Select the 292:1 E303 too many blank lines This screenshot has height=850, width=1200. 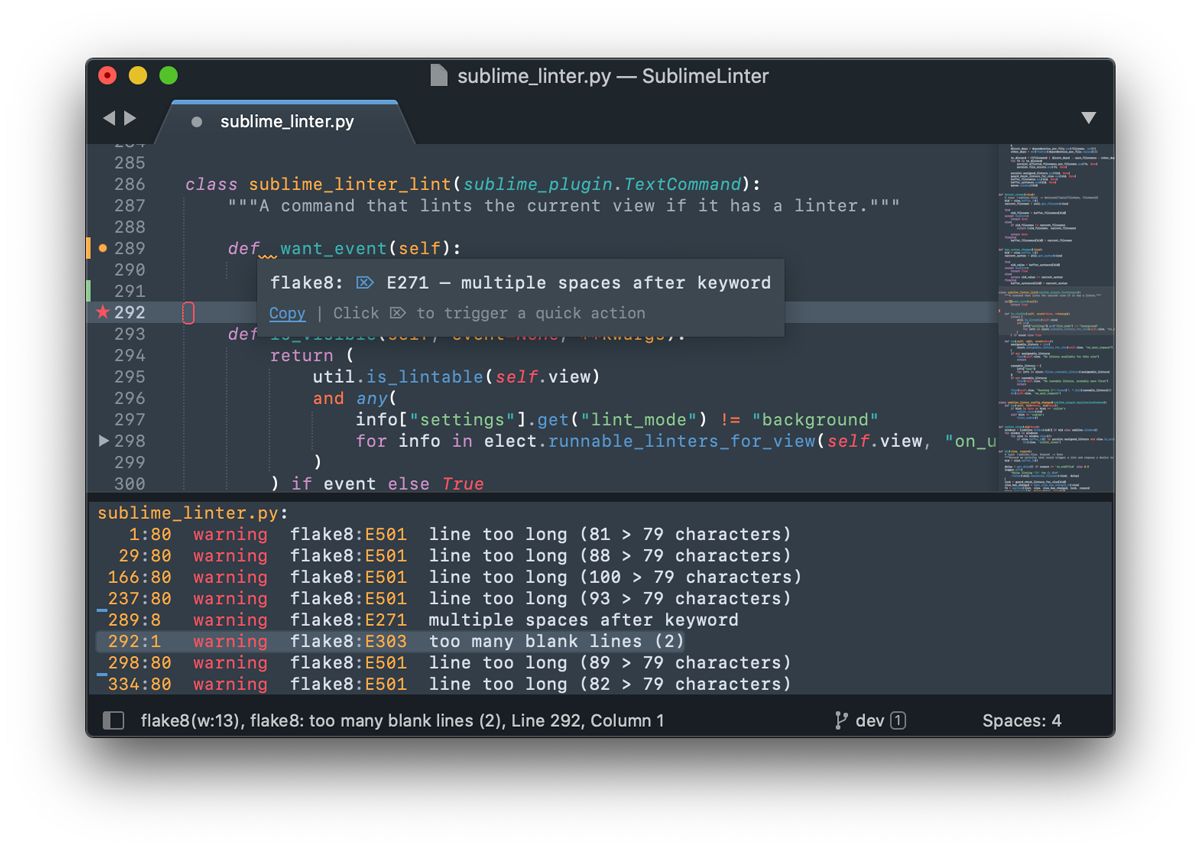pos(390,641)
